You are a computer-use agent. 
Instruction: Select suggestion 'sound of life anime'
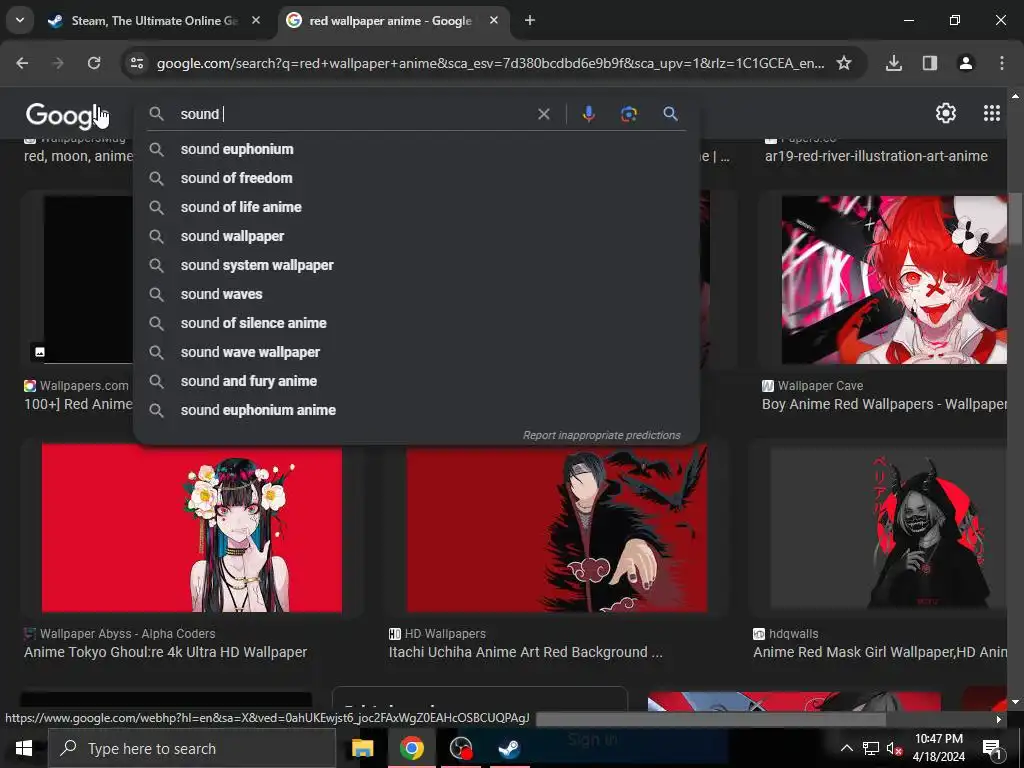point(416,207)
